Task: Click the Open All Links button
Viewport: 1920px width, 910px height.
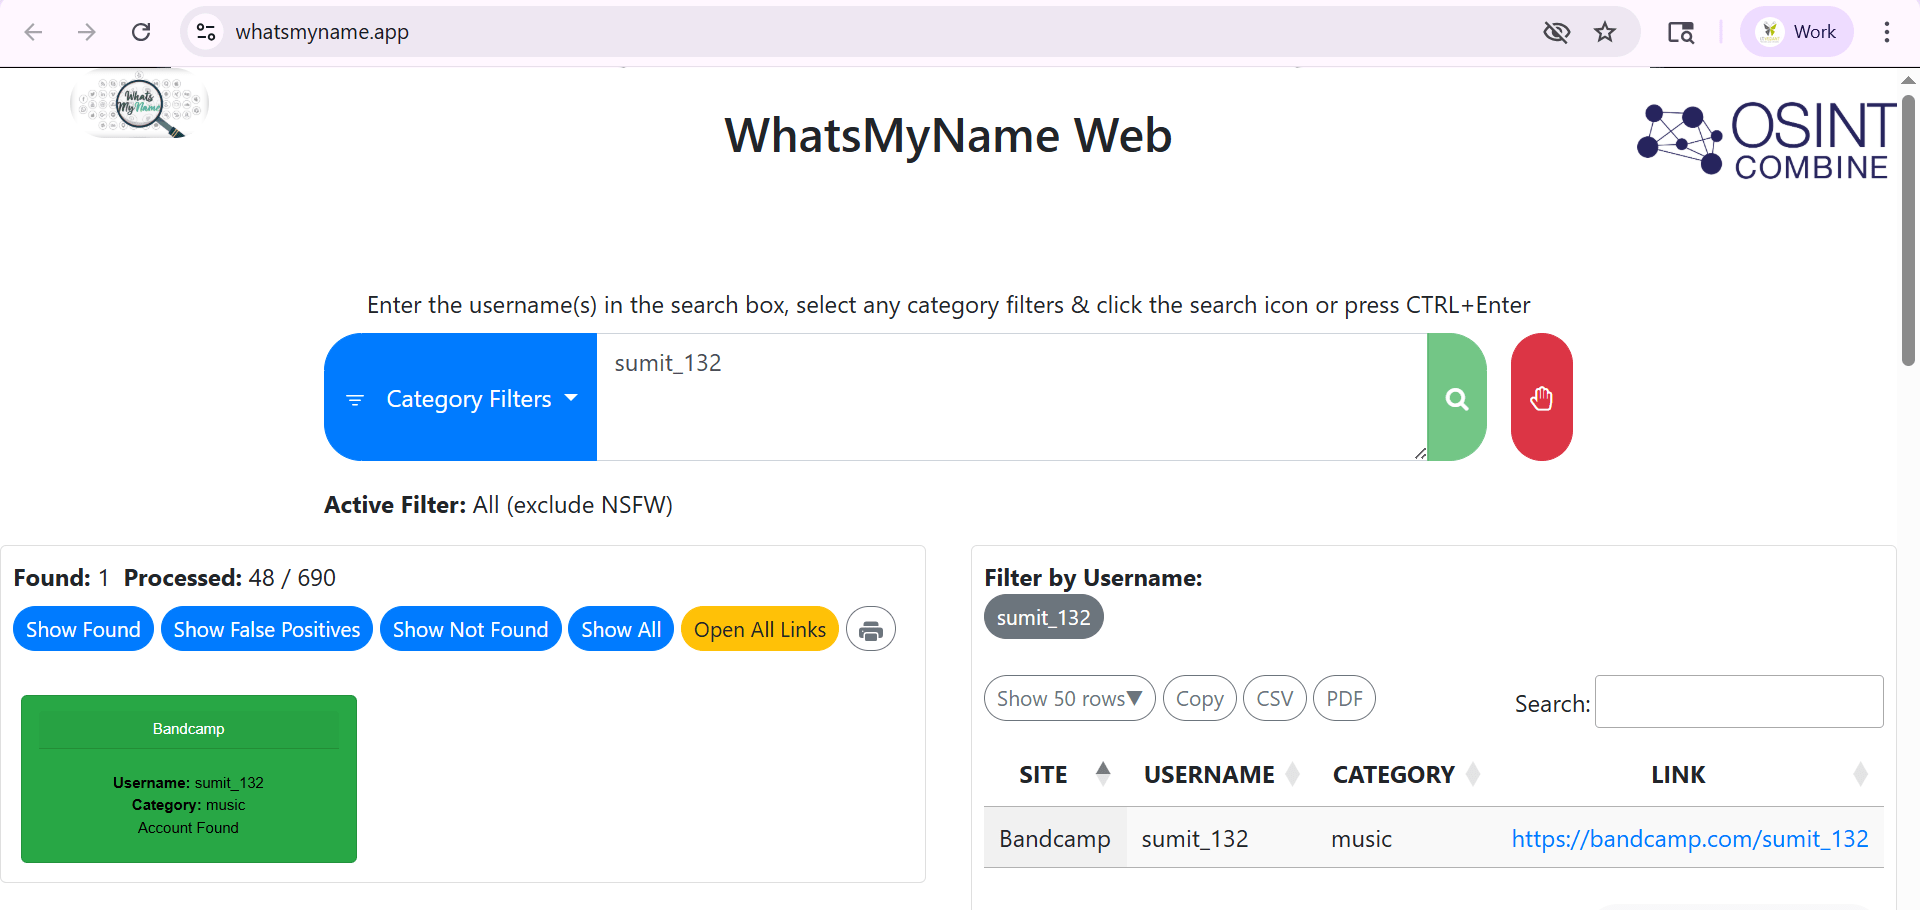Action: coord(760,629)
